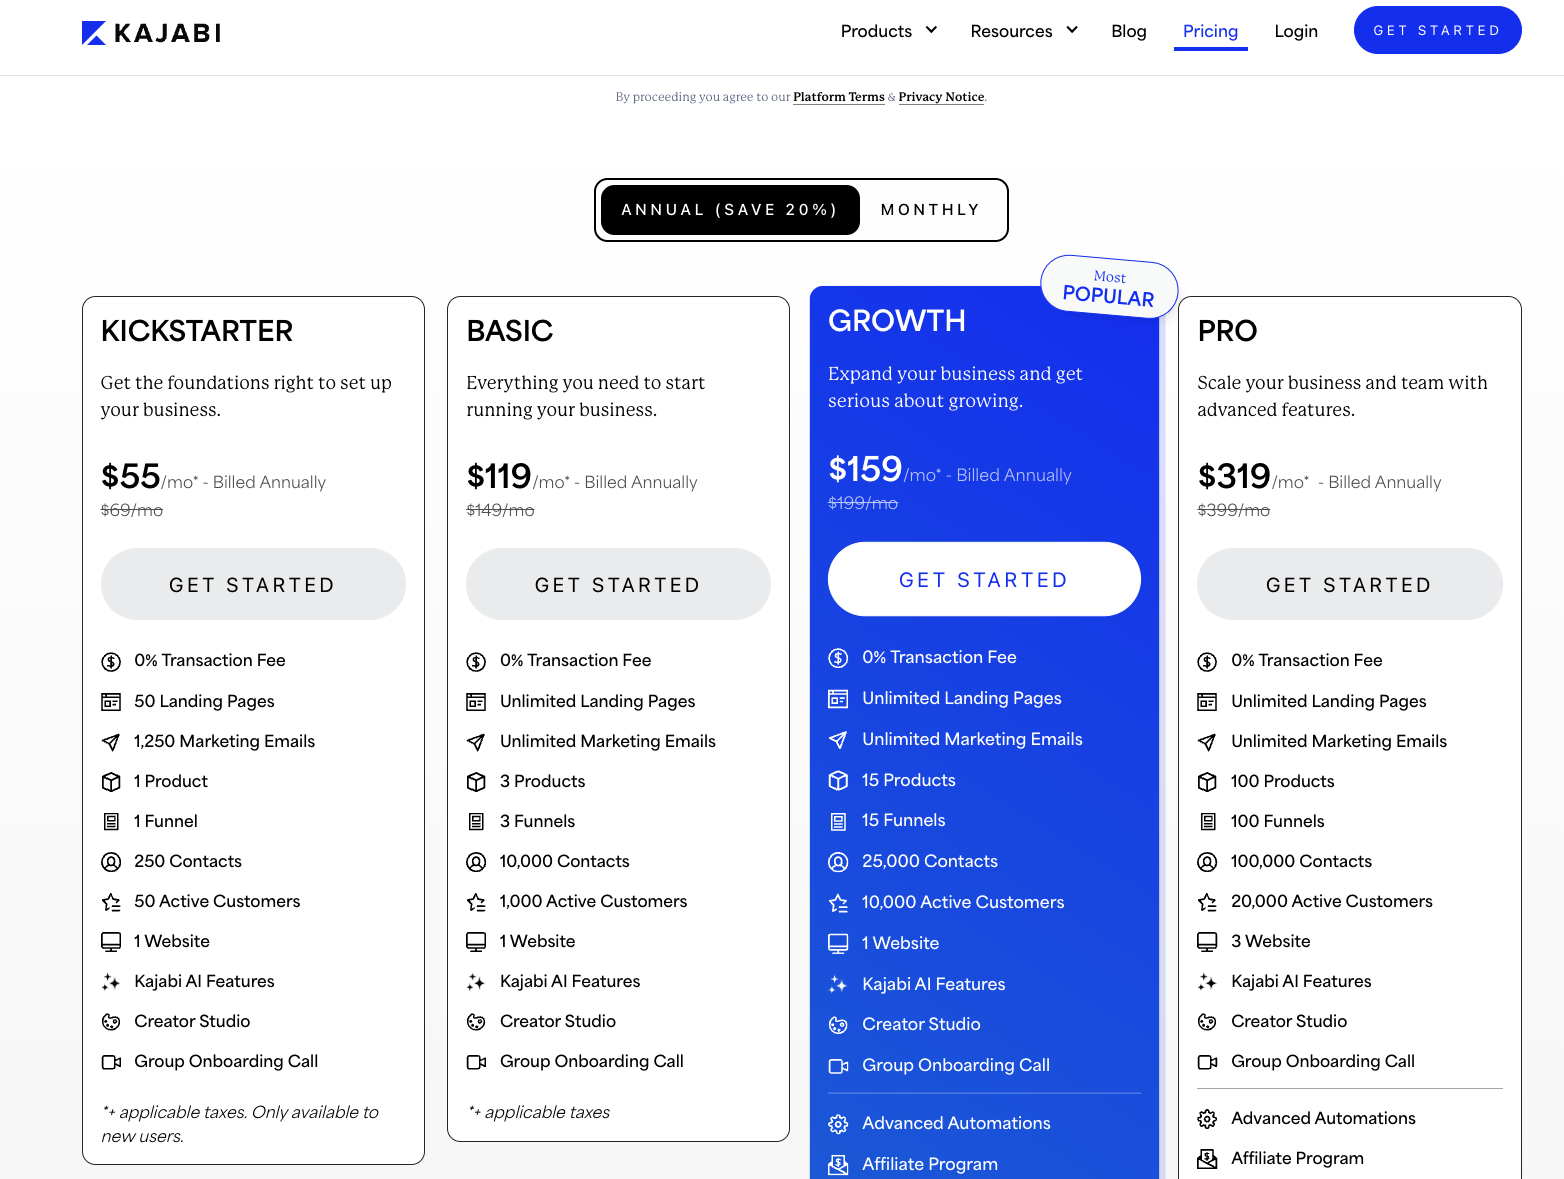Click the $319 Pro price
Screen dimensions: 1564x1179
[1234, 476]
